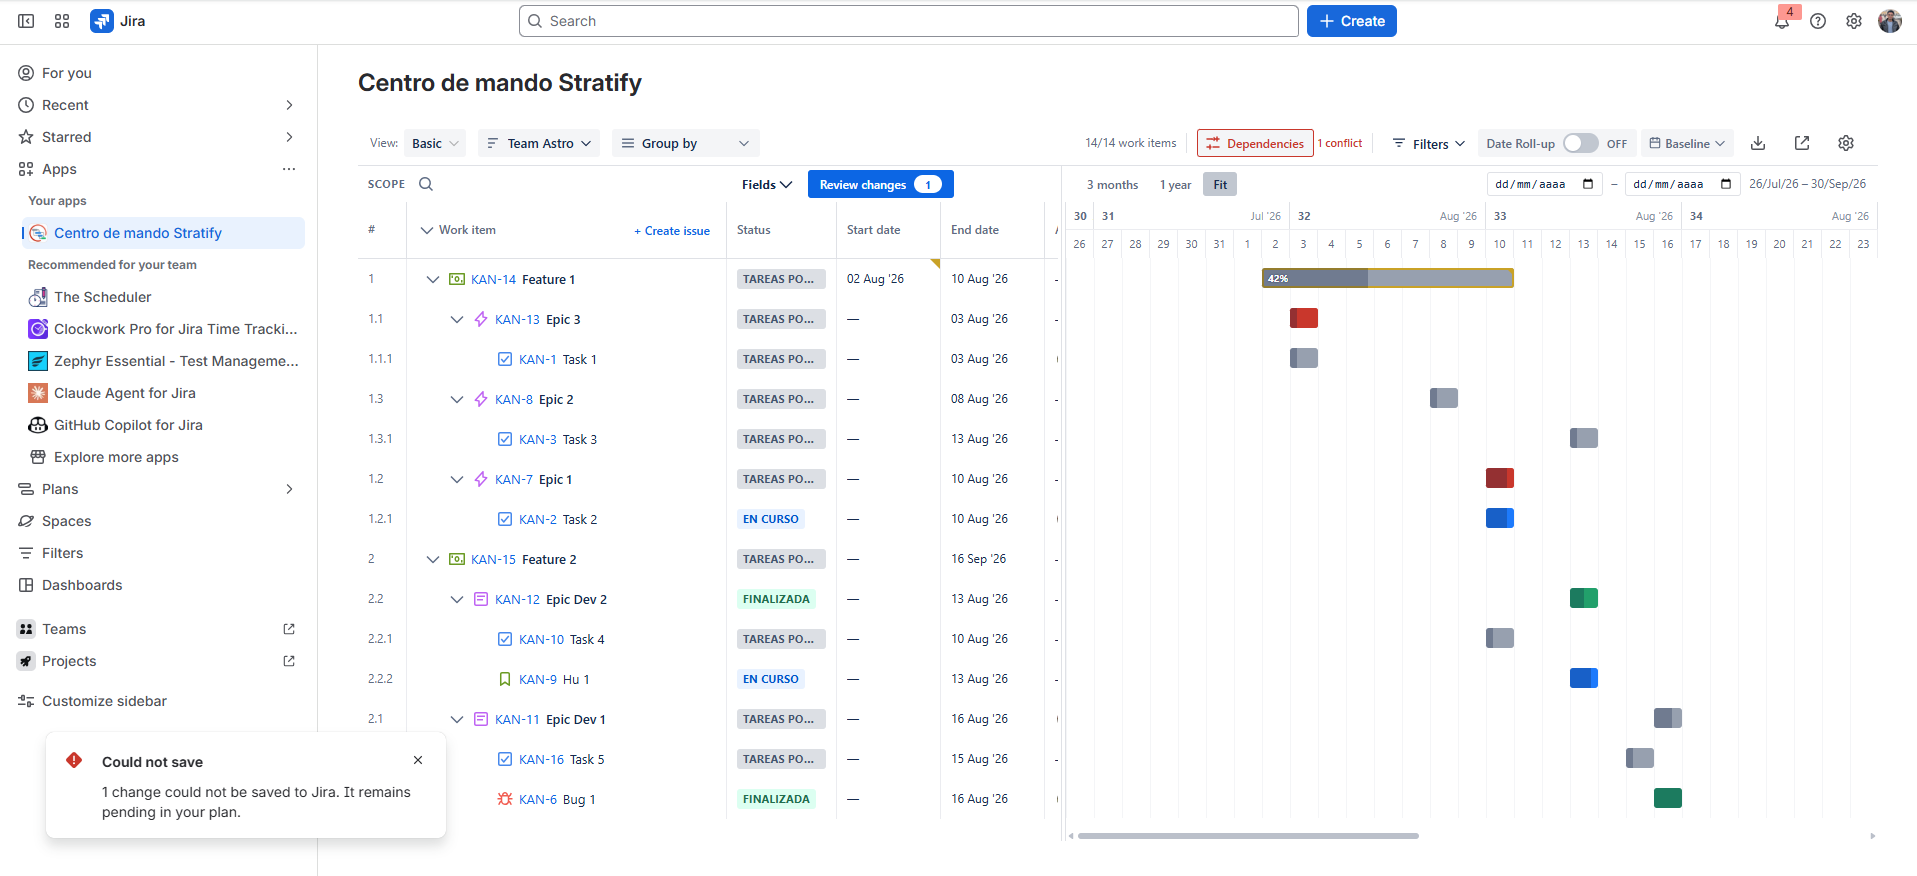This screenshot has width=1917, height=876.
Task: Open the app switcher grid icon
Action: (x=62, y=21)
